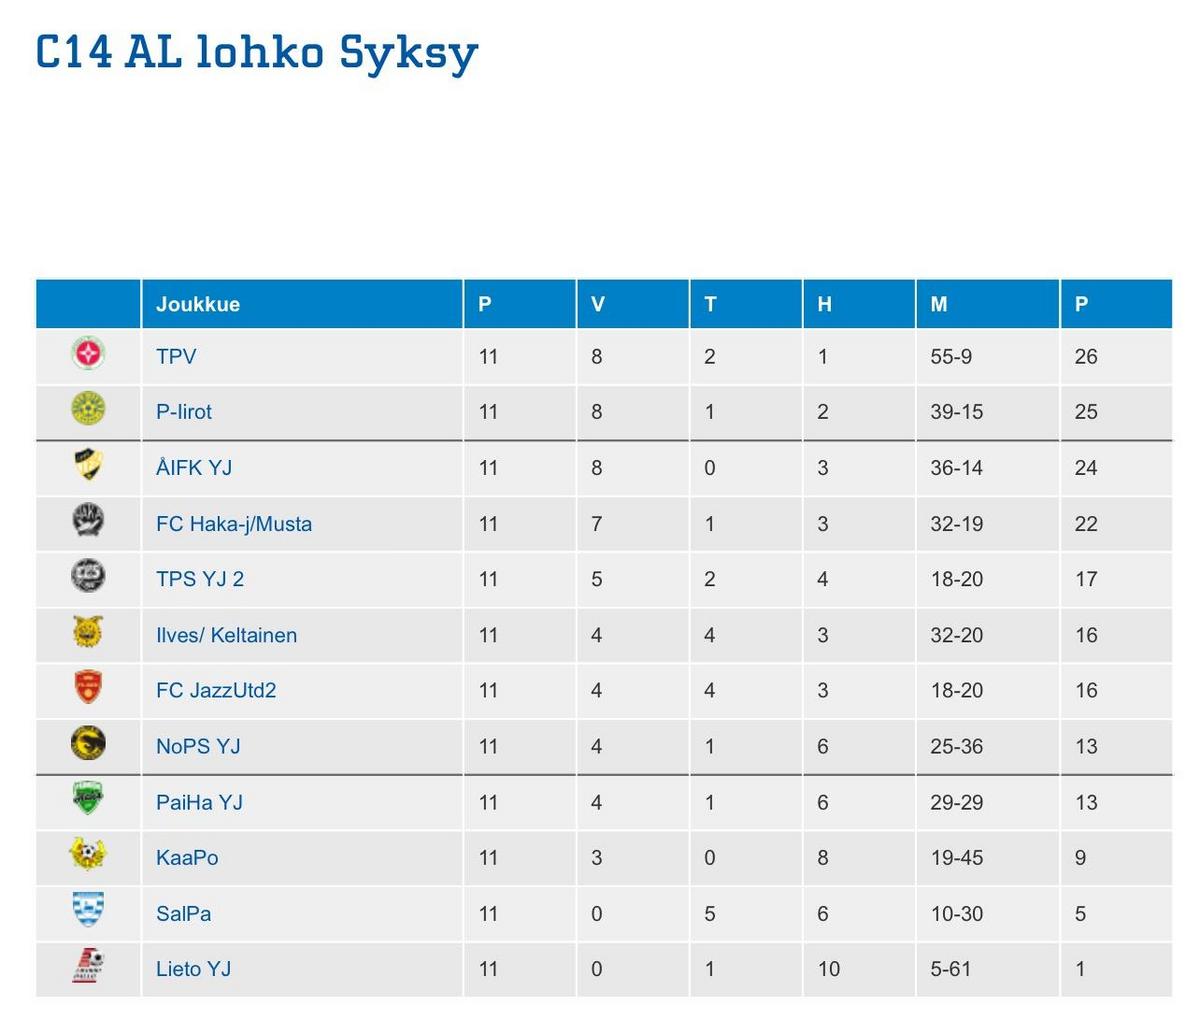1200x1020 pixels.
Task: Click the NoPS YJ black-yellow logo
Action: pyautogui.click(x=89, y=744)
